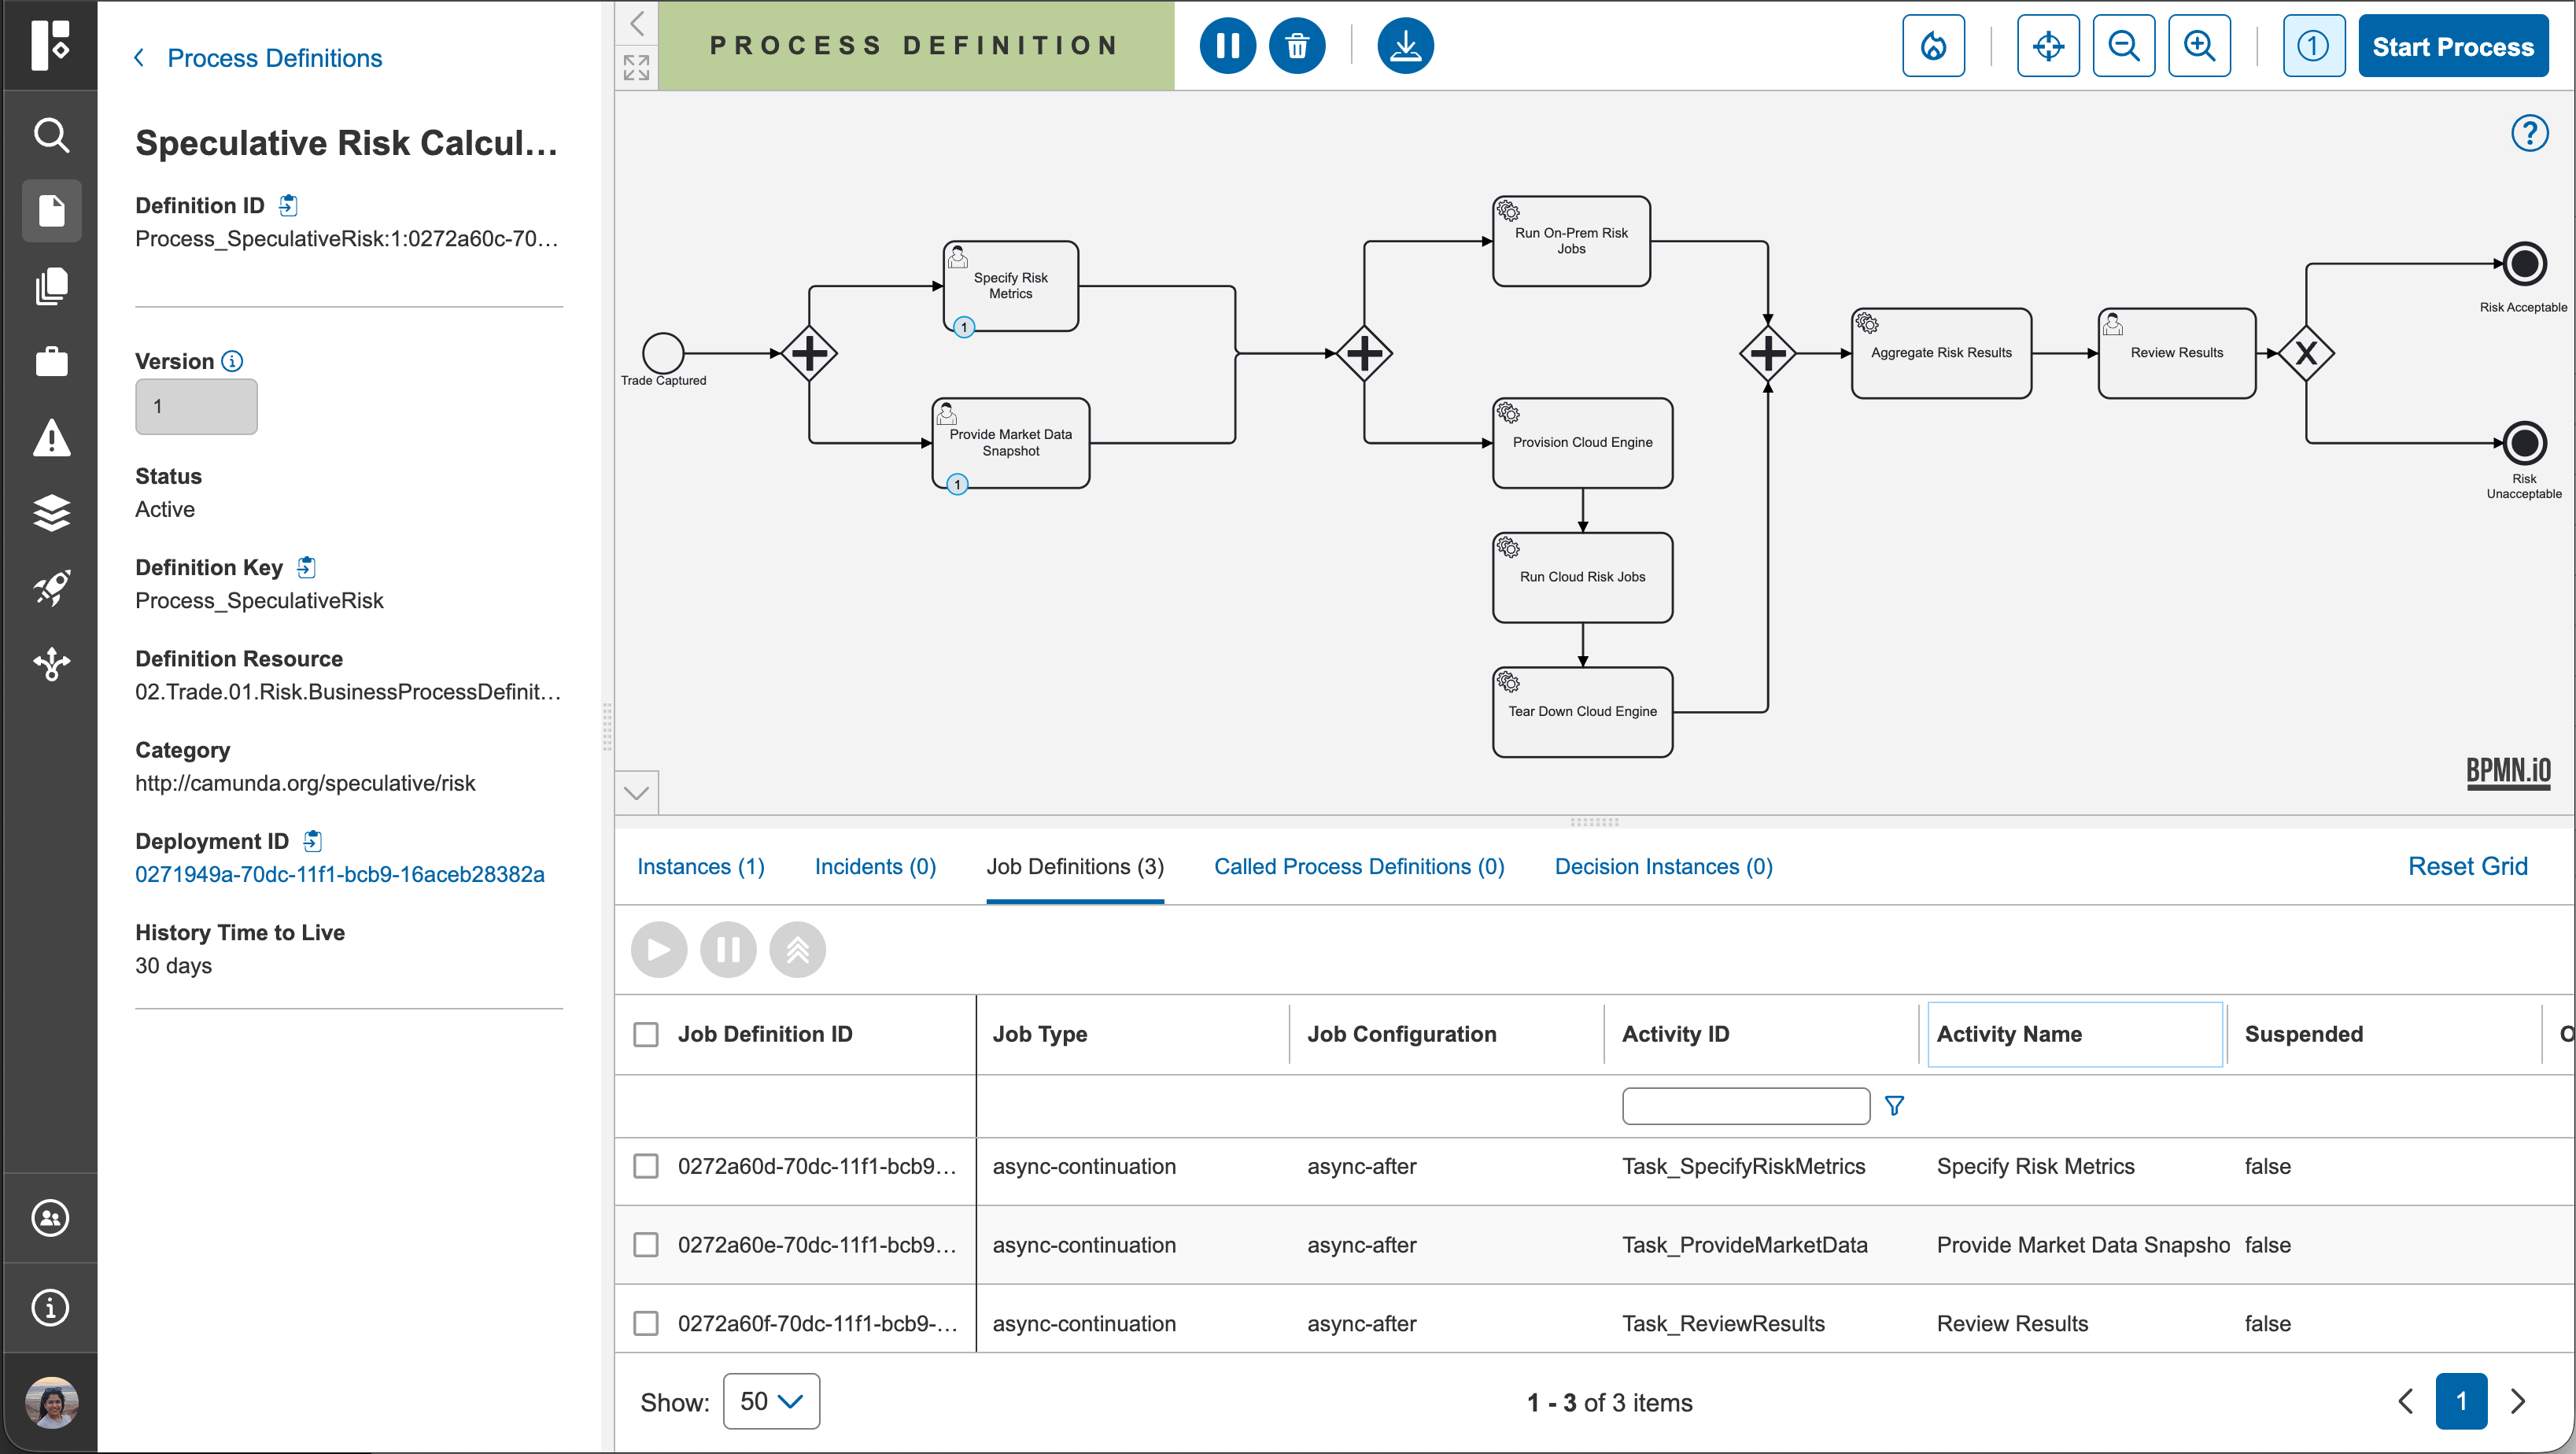This screenshot has width=2576, height=1454.
Task: Collapse the diagram panel with down chevron
Action: (x=637, y=793)
